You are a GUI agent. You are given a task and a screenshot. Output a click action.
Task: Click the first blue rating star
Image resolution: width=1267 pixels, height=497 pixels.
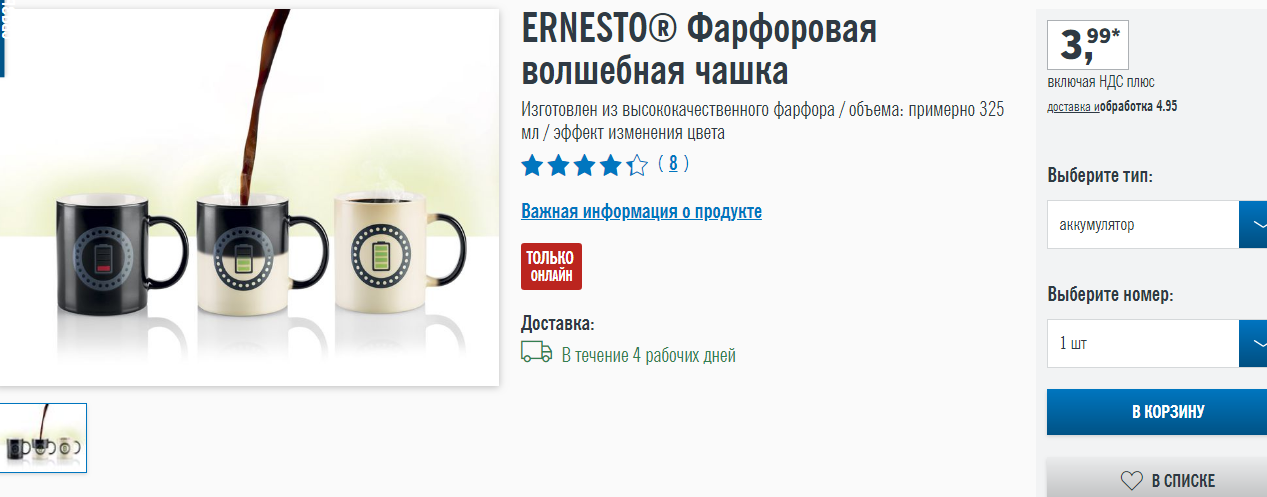point(532,165)
